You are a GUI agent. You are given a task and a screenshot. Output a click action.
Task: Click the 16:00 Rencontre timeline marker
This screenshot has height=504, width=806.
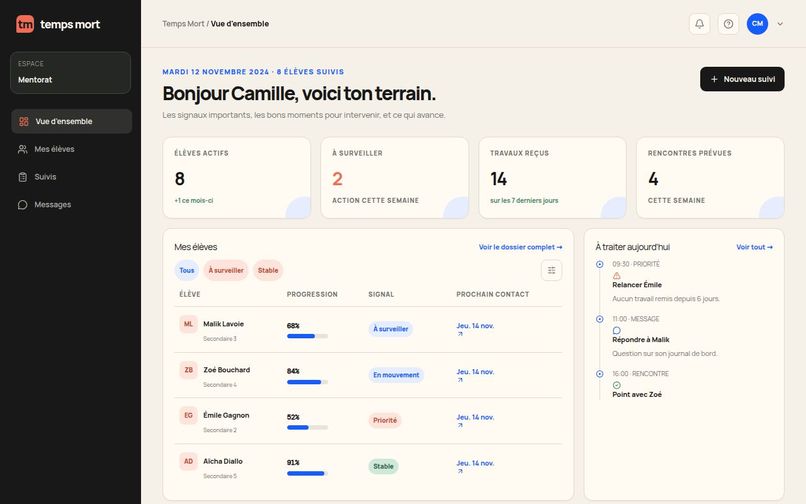(x=599, y=374)
